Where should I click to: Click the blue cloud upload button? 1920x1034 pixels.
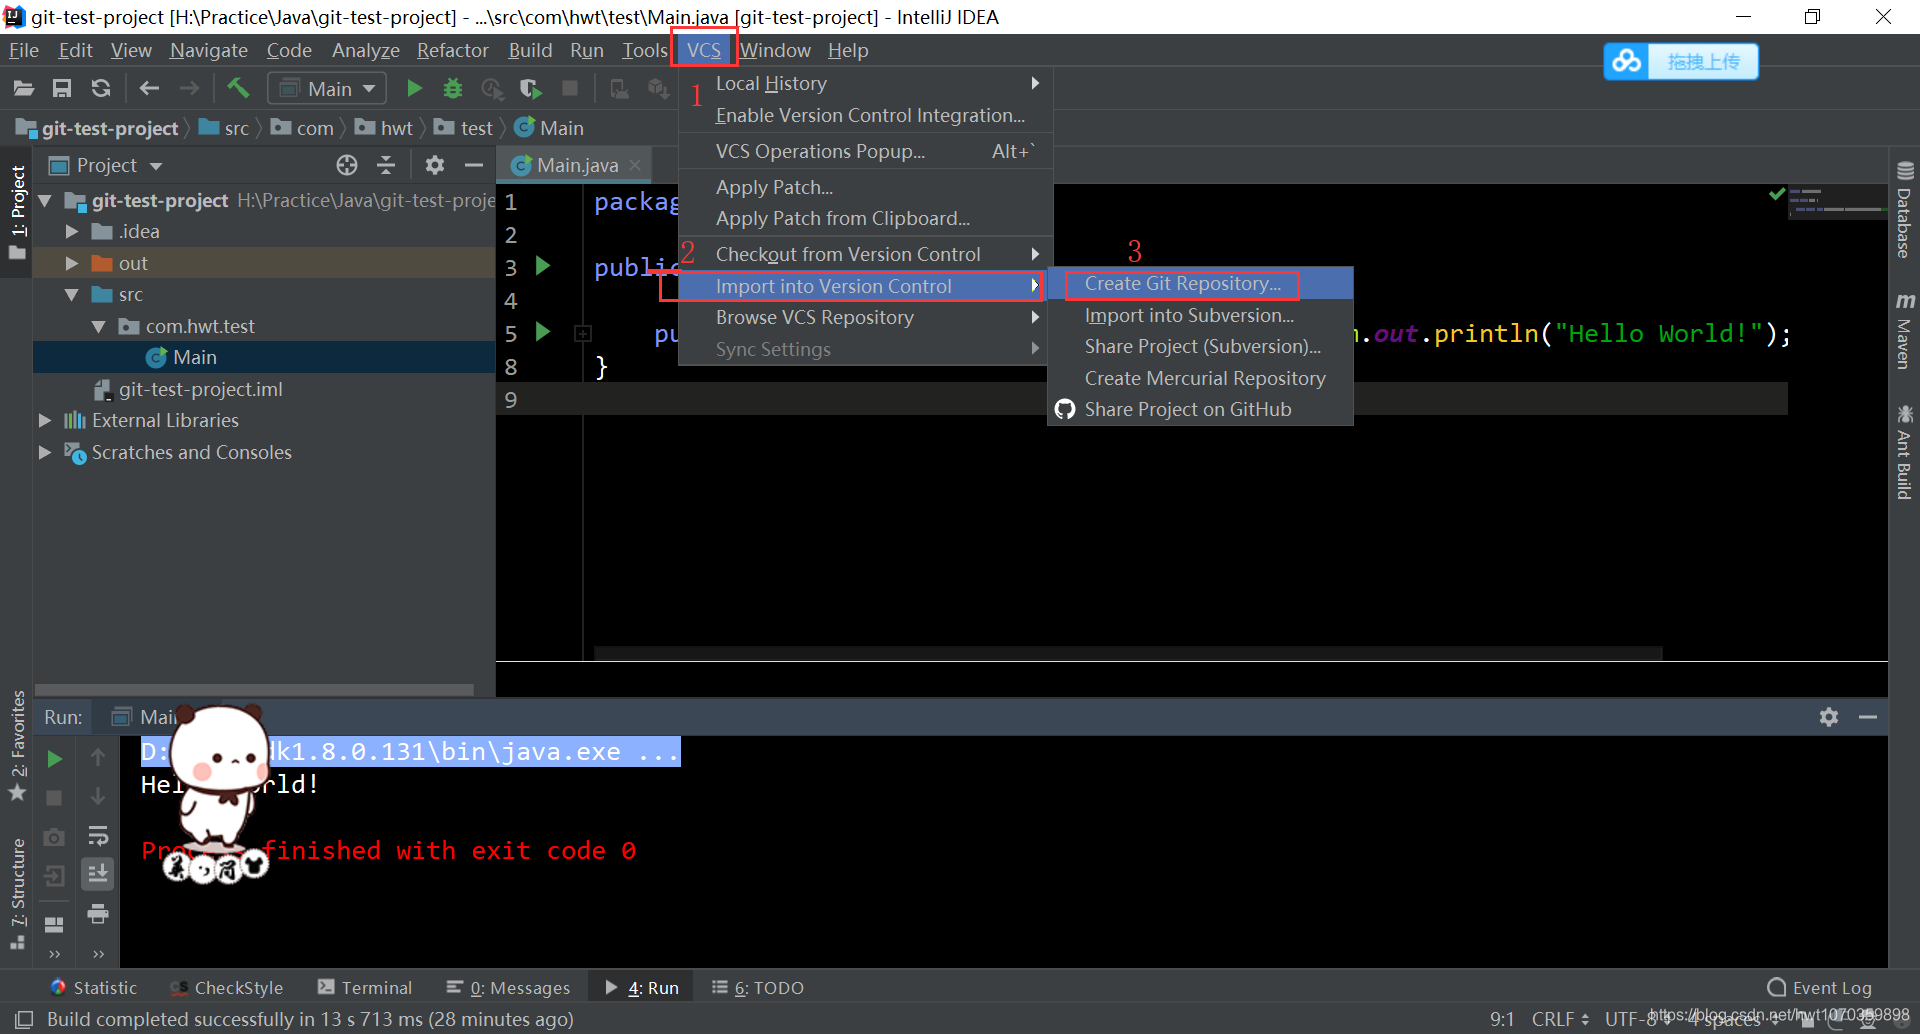coord(1681,62)
